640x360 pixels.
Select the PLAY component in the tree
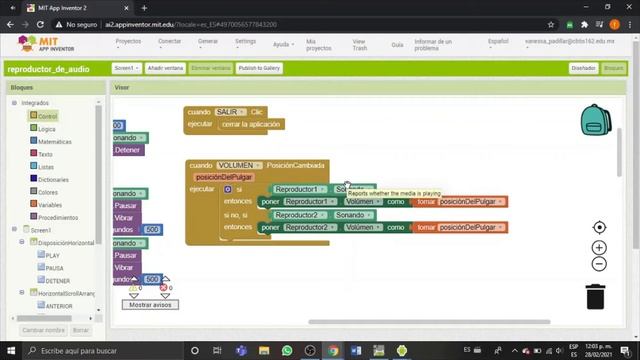pos(49,255)
